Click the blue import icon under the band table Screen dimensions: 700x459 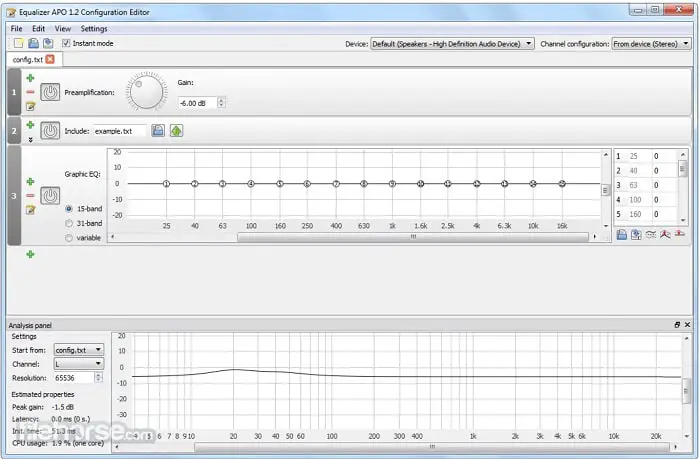(x=622, y=234)
